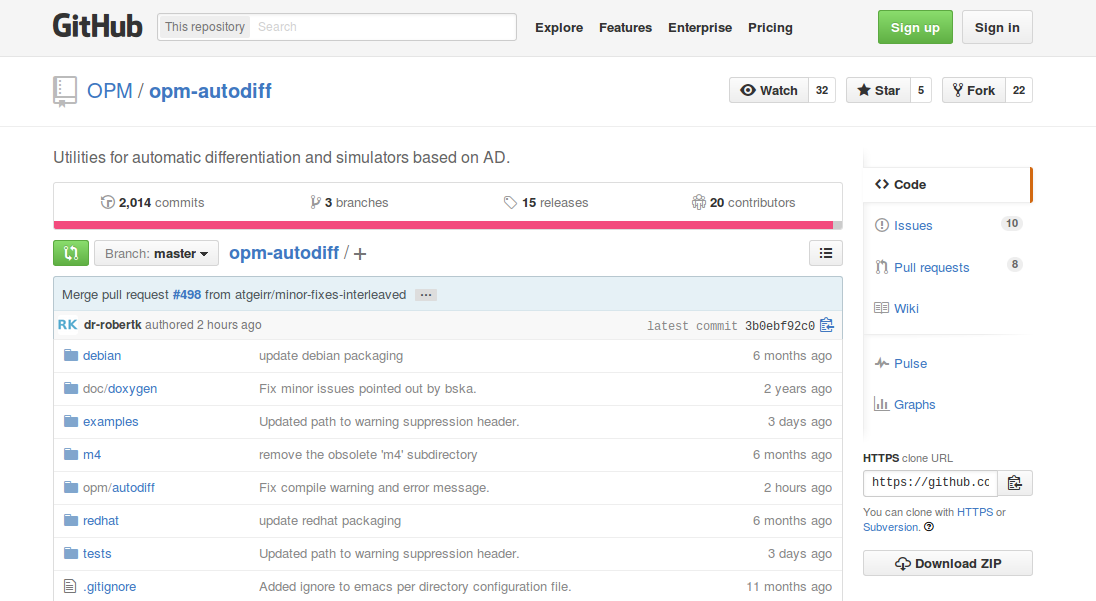Fork the opm-autodiff repository
This screenshot has height=601, width=1096.
974,90
